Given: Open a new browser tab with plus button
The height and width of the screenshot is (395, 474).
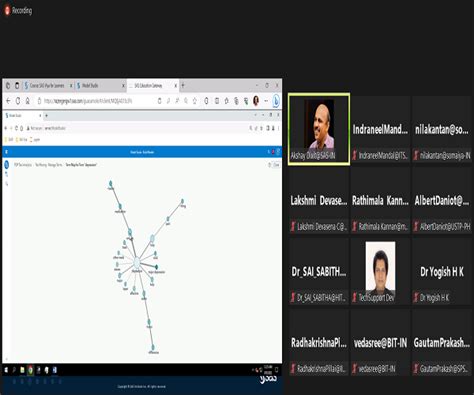Looking at the screenshot, I should [x=183, y=86].
